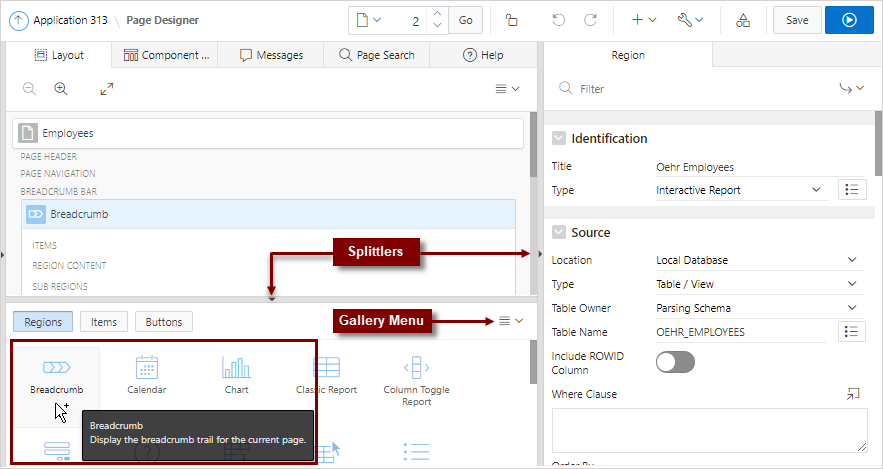Collapse the left pane splitter handle

[3, 254]
